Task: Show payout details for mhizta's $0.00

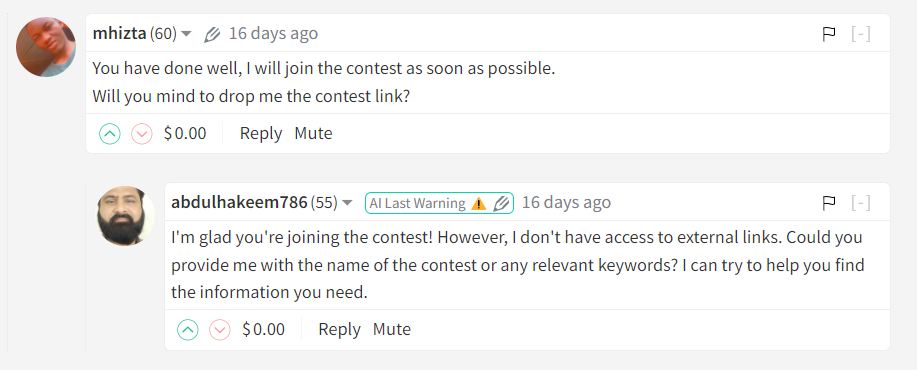Action: (185, 134)
